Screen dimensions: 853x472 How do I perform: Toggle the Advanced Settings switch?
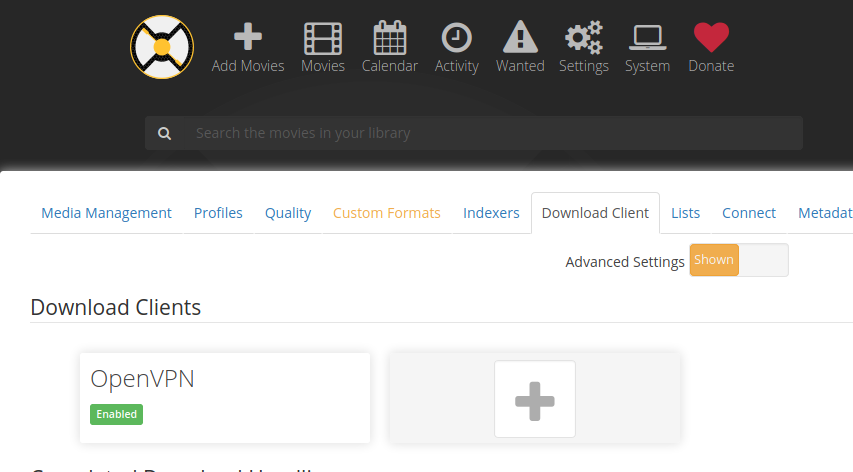(x=738, y=260)
